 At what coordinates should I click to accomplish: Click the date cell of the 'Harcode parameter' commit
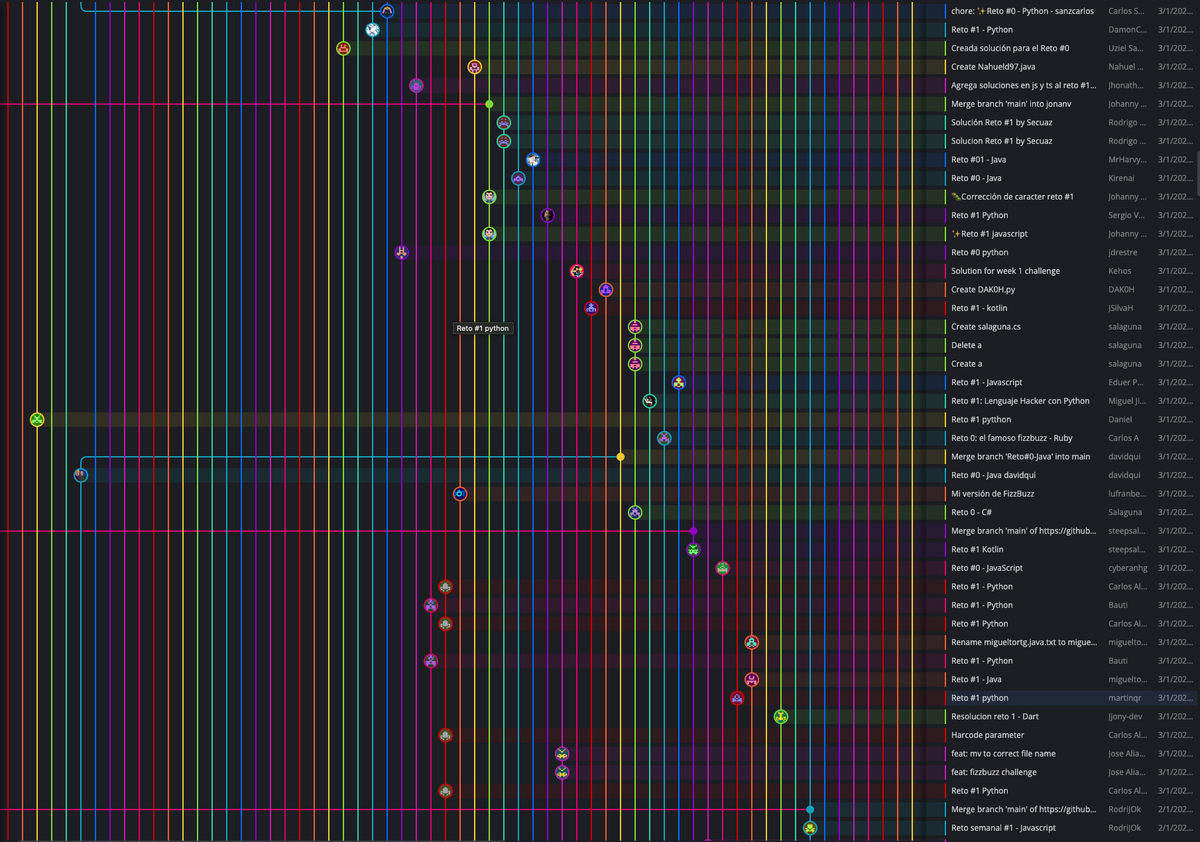[1174, 735]
